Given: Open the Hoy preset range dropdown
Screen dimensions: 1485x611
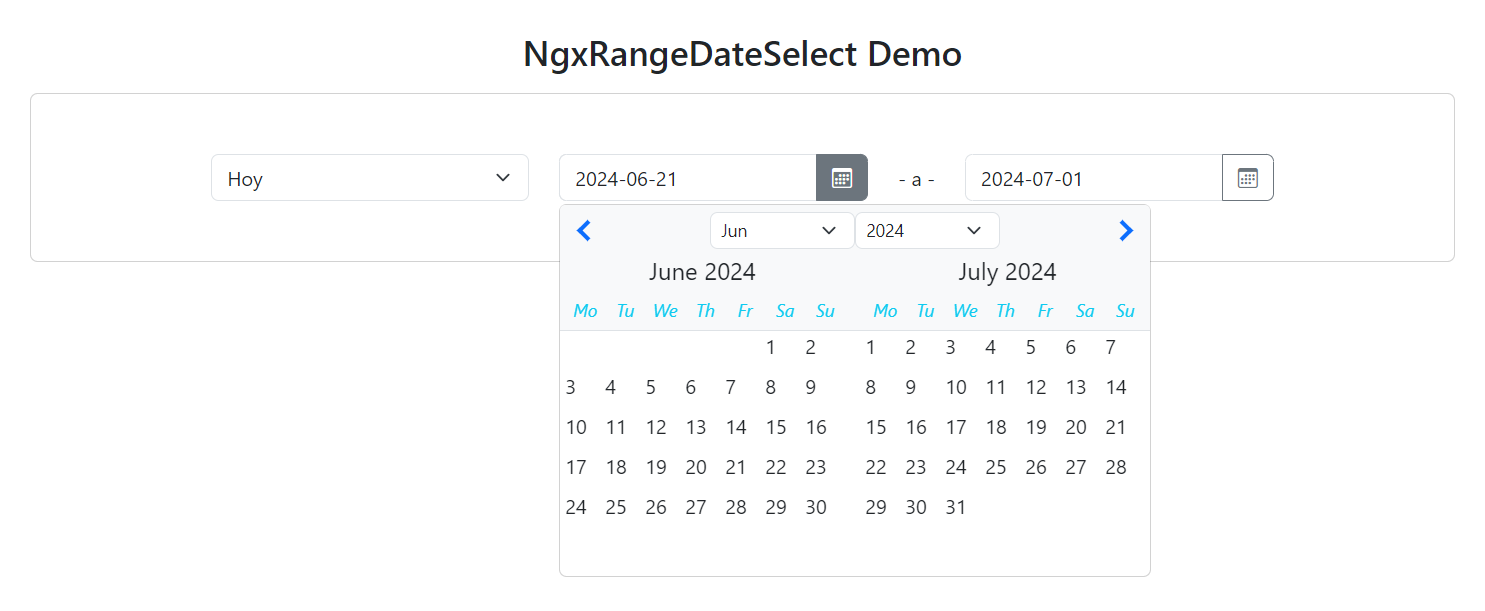Looking at the screenshot, I should pyautogui.click(x=370, y=178).
